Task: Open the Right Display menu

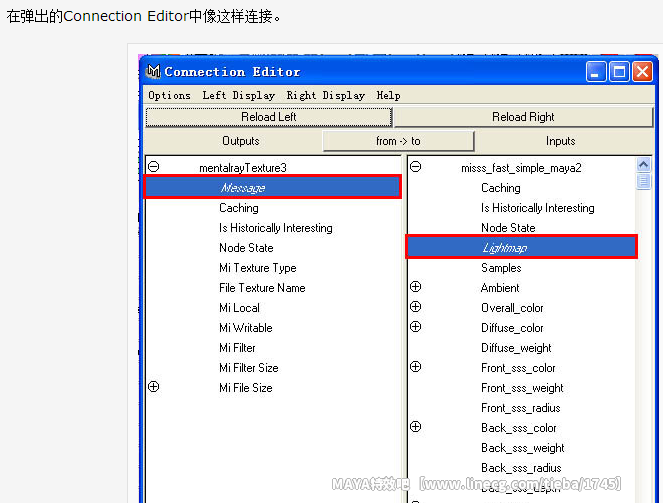Action: click(326, 96)
